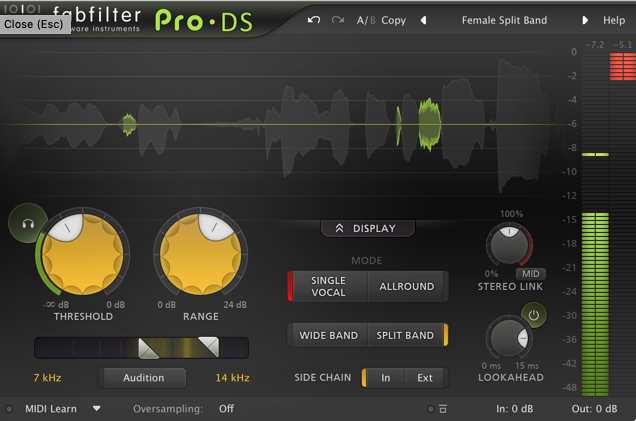Click the In: 0 dB input level
Image resolution: width=636 pixels, height=421 pixels.
(514, 409)
